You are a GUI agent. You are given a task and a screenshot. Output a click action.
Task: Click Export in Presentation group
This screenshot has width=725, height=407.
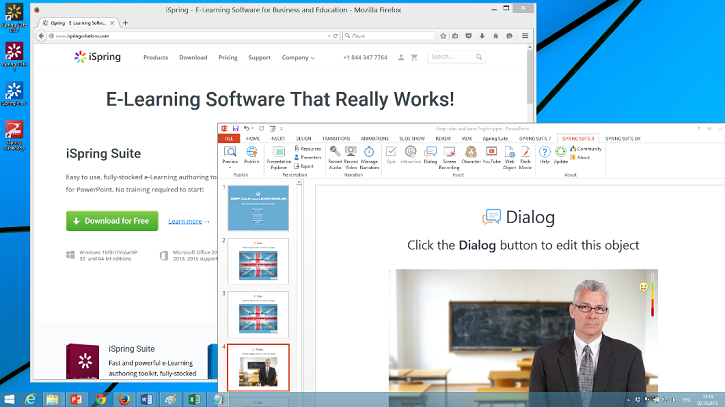304,166
